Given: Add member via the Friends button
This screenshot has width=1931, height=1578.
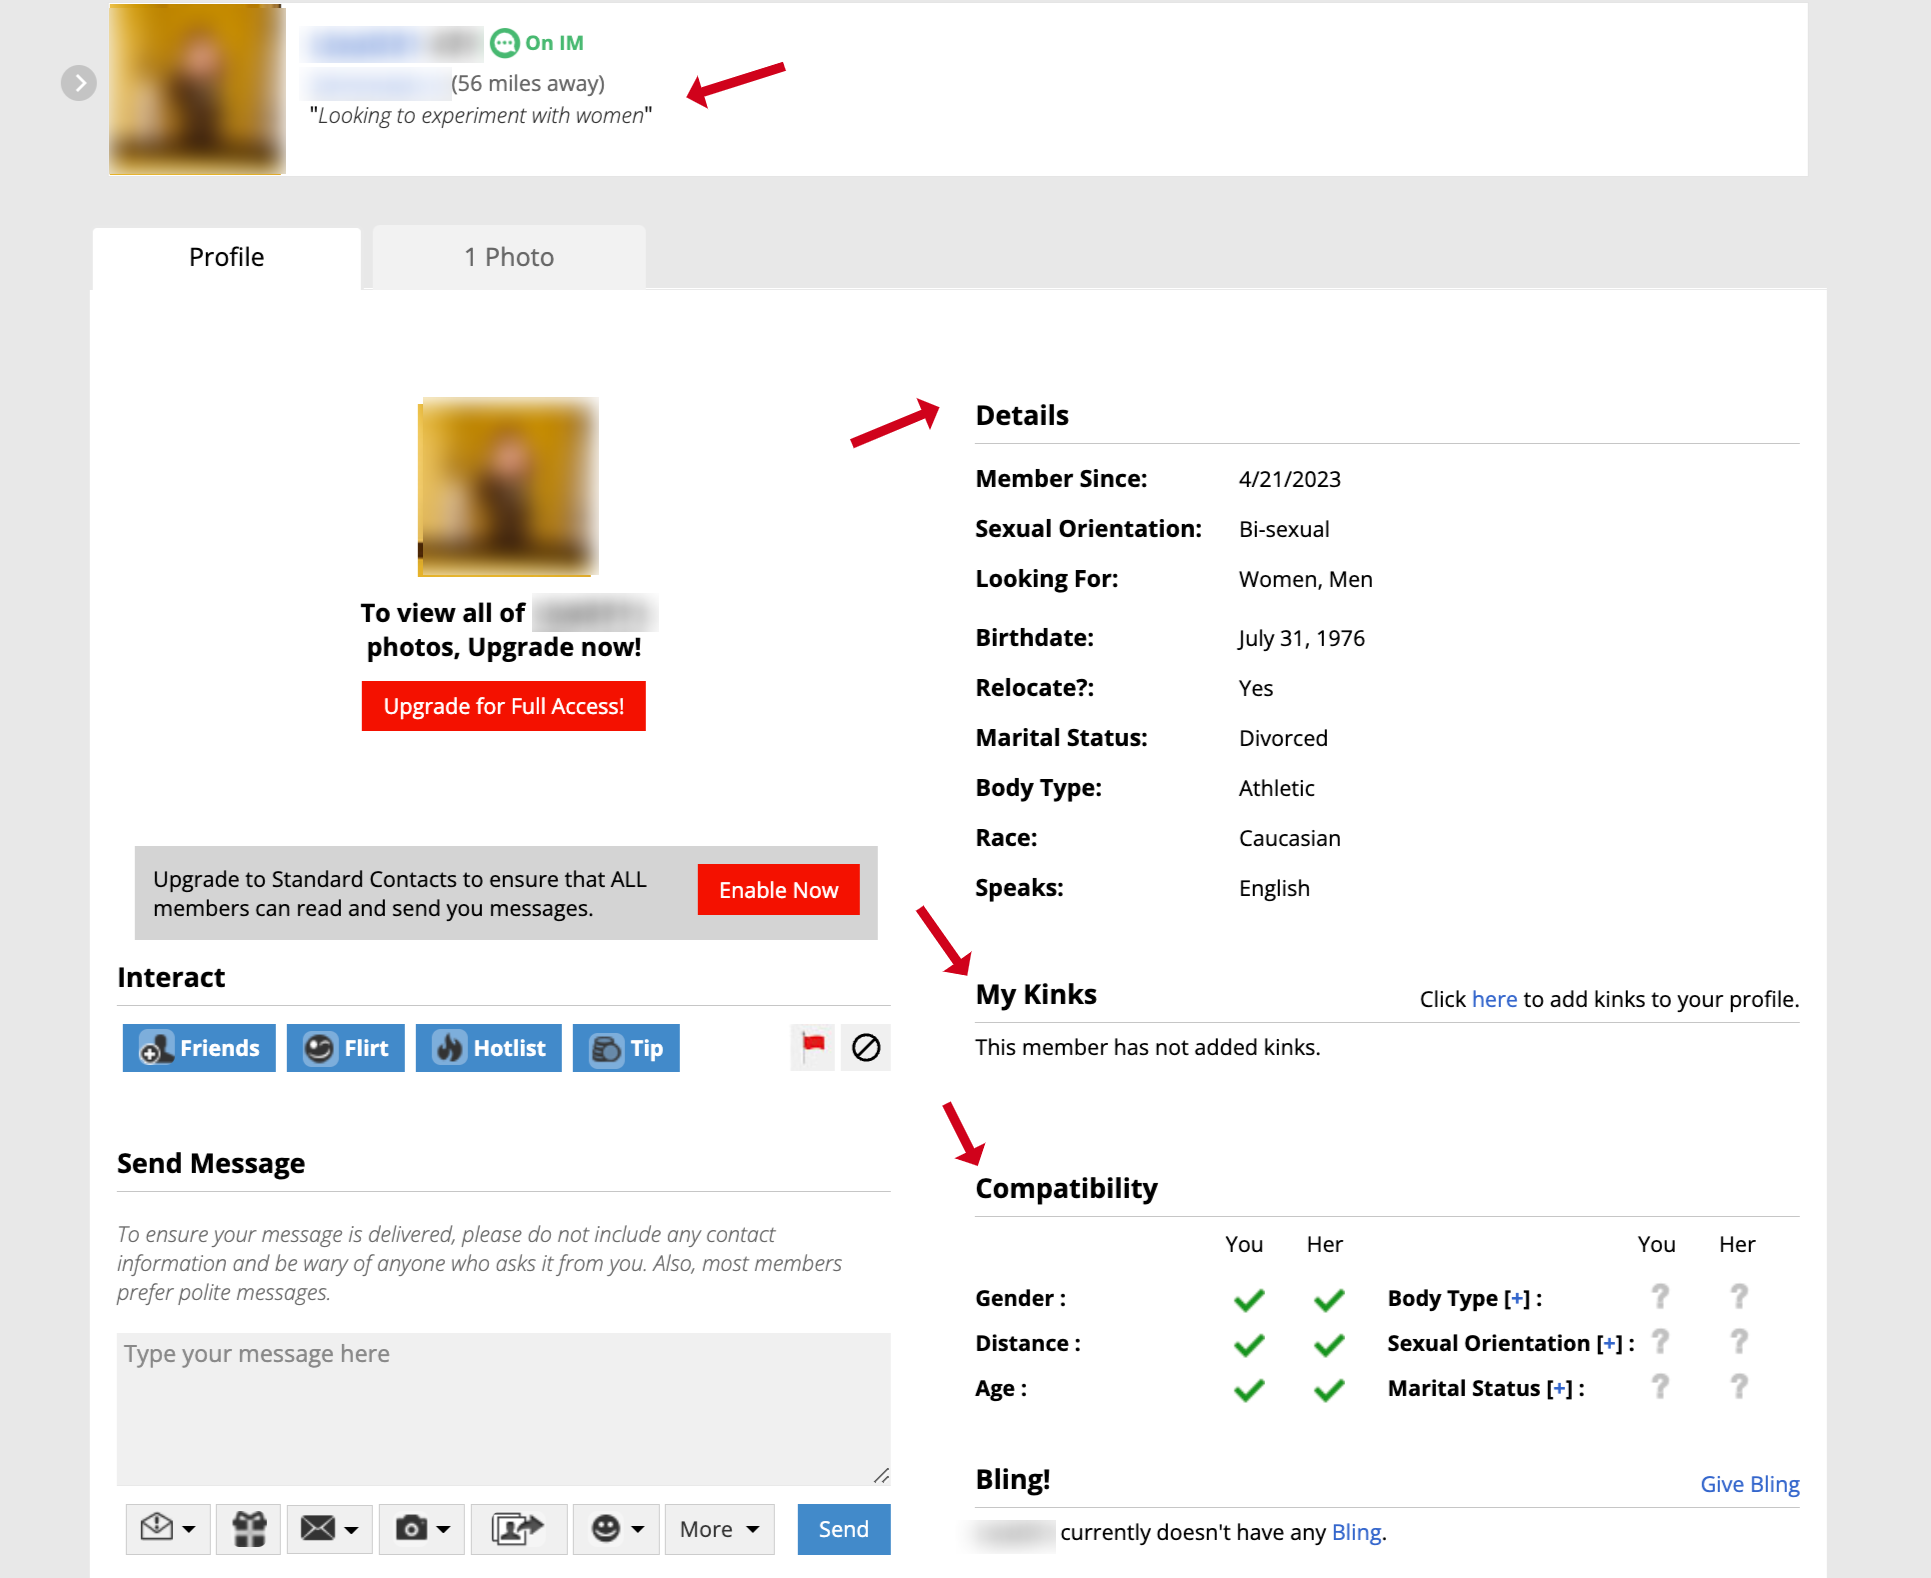Looking at the screenshot, I should tap(199, 1047).
